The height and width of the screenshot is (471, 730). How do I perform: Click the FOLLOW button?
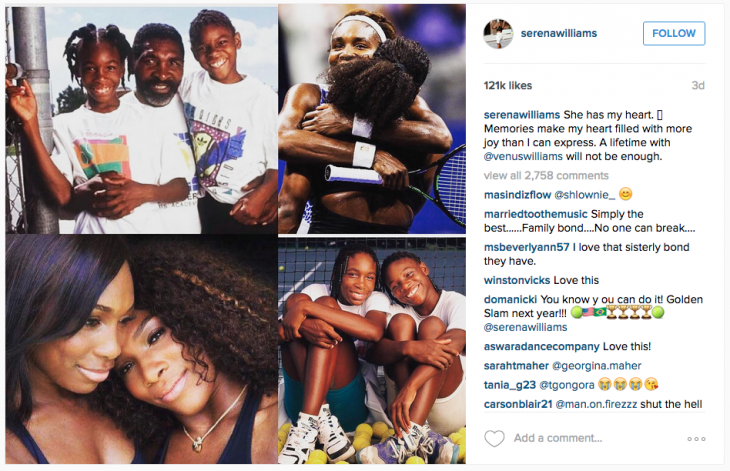pos(674,34)
